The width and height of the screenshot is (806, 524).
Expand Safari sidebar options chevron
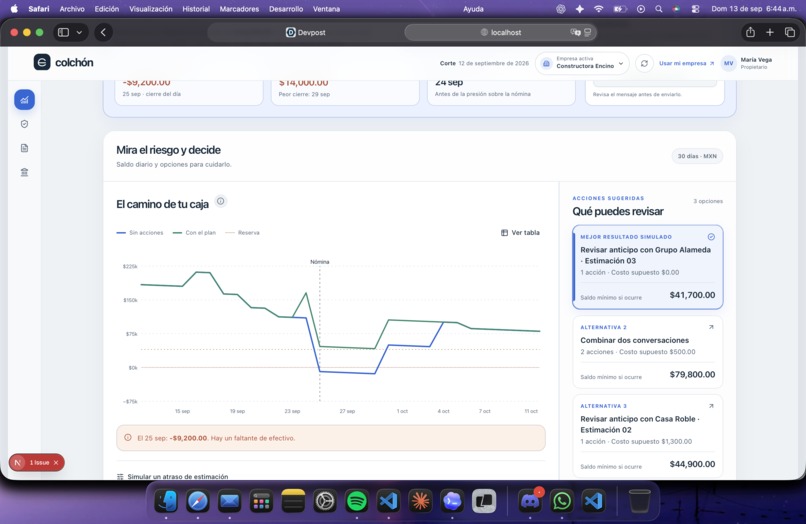tap(79, 32)
